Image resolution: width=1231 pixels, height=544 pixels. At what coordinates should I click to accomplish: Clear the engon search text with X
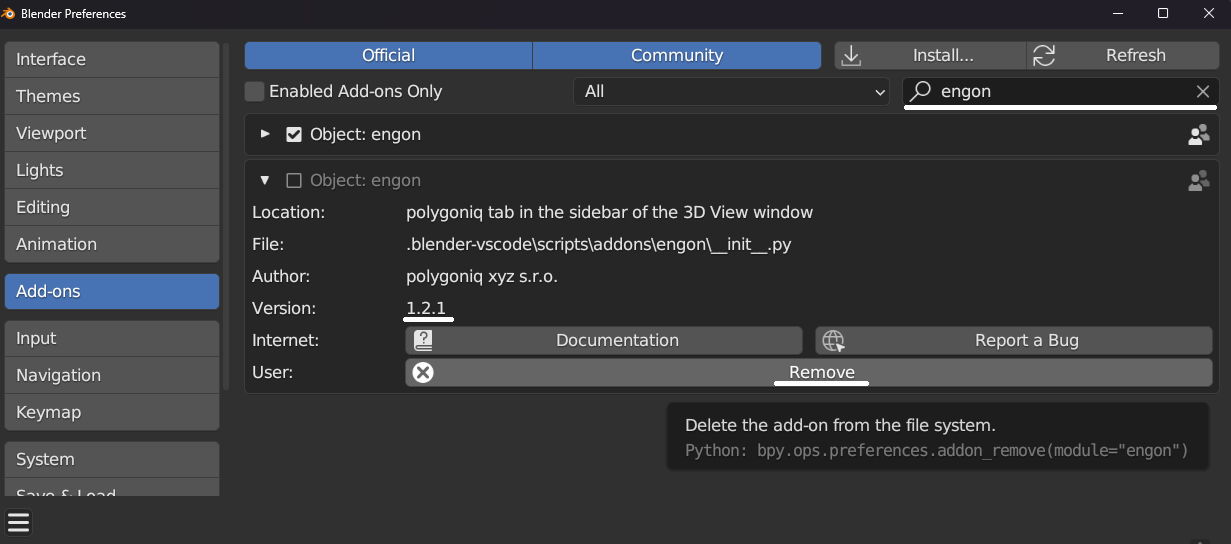pos(1203,91)
